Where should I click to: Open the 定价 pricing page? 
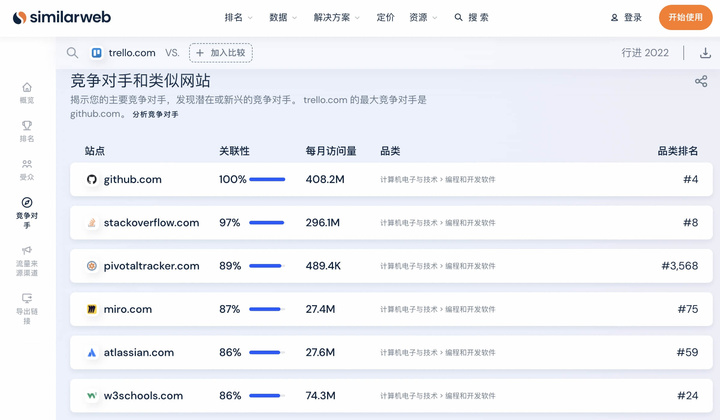click(x=385, y=17)
